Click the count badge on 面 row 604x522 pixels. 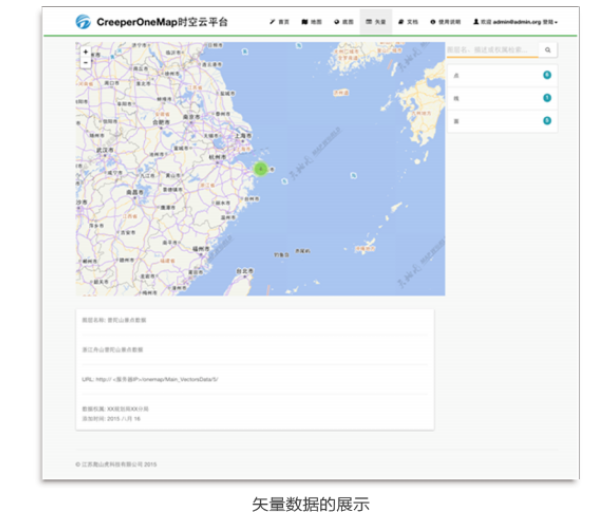click(x=547, y=120)
